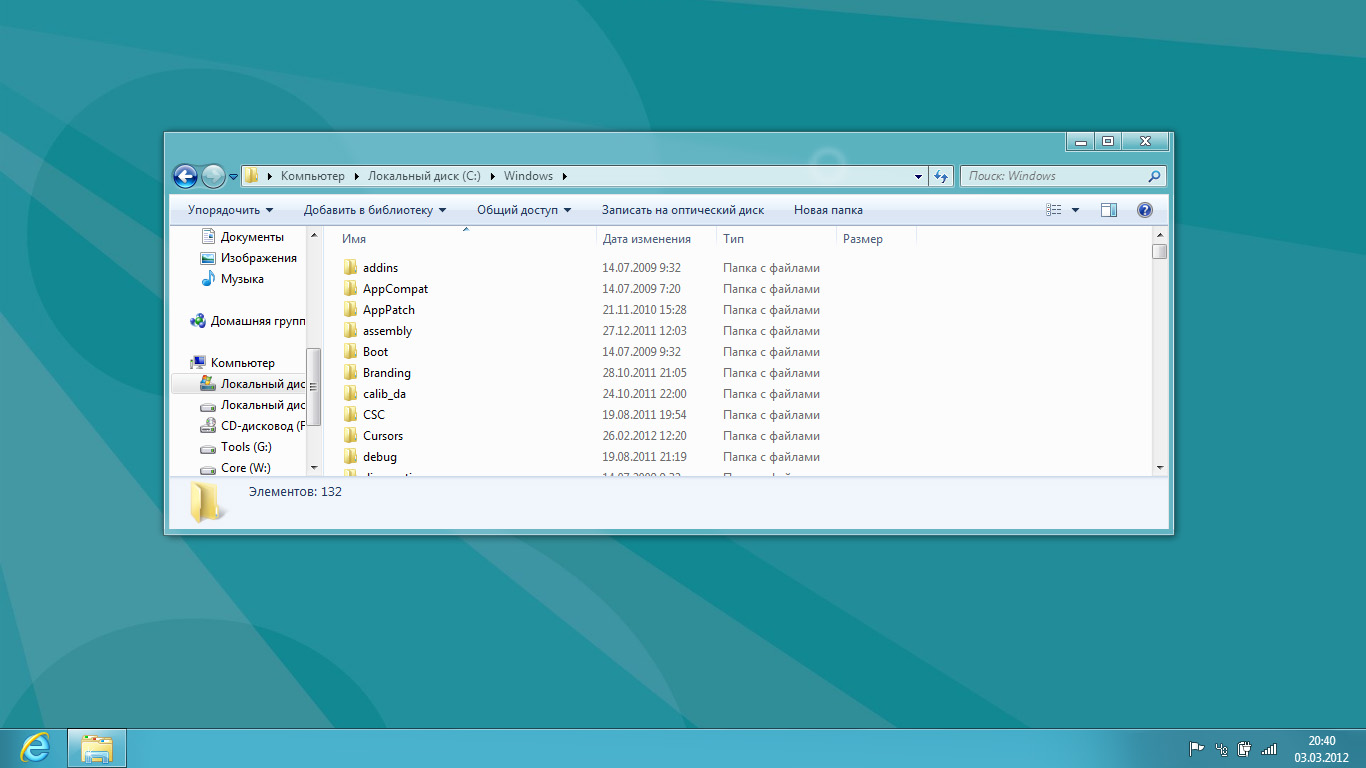The height and width of the screenshot is (768, 1366).
Task: Click the folder icon in the address bar
Action: (x=251, y=176)
